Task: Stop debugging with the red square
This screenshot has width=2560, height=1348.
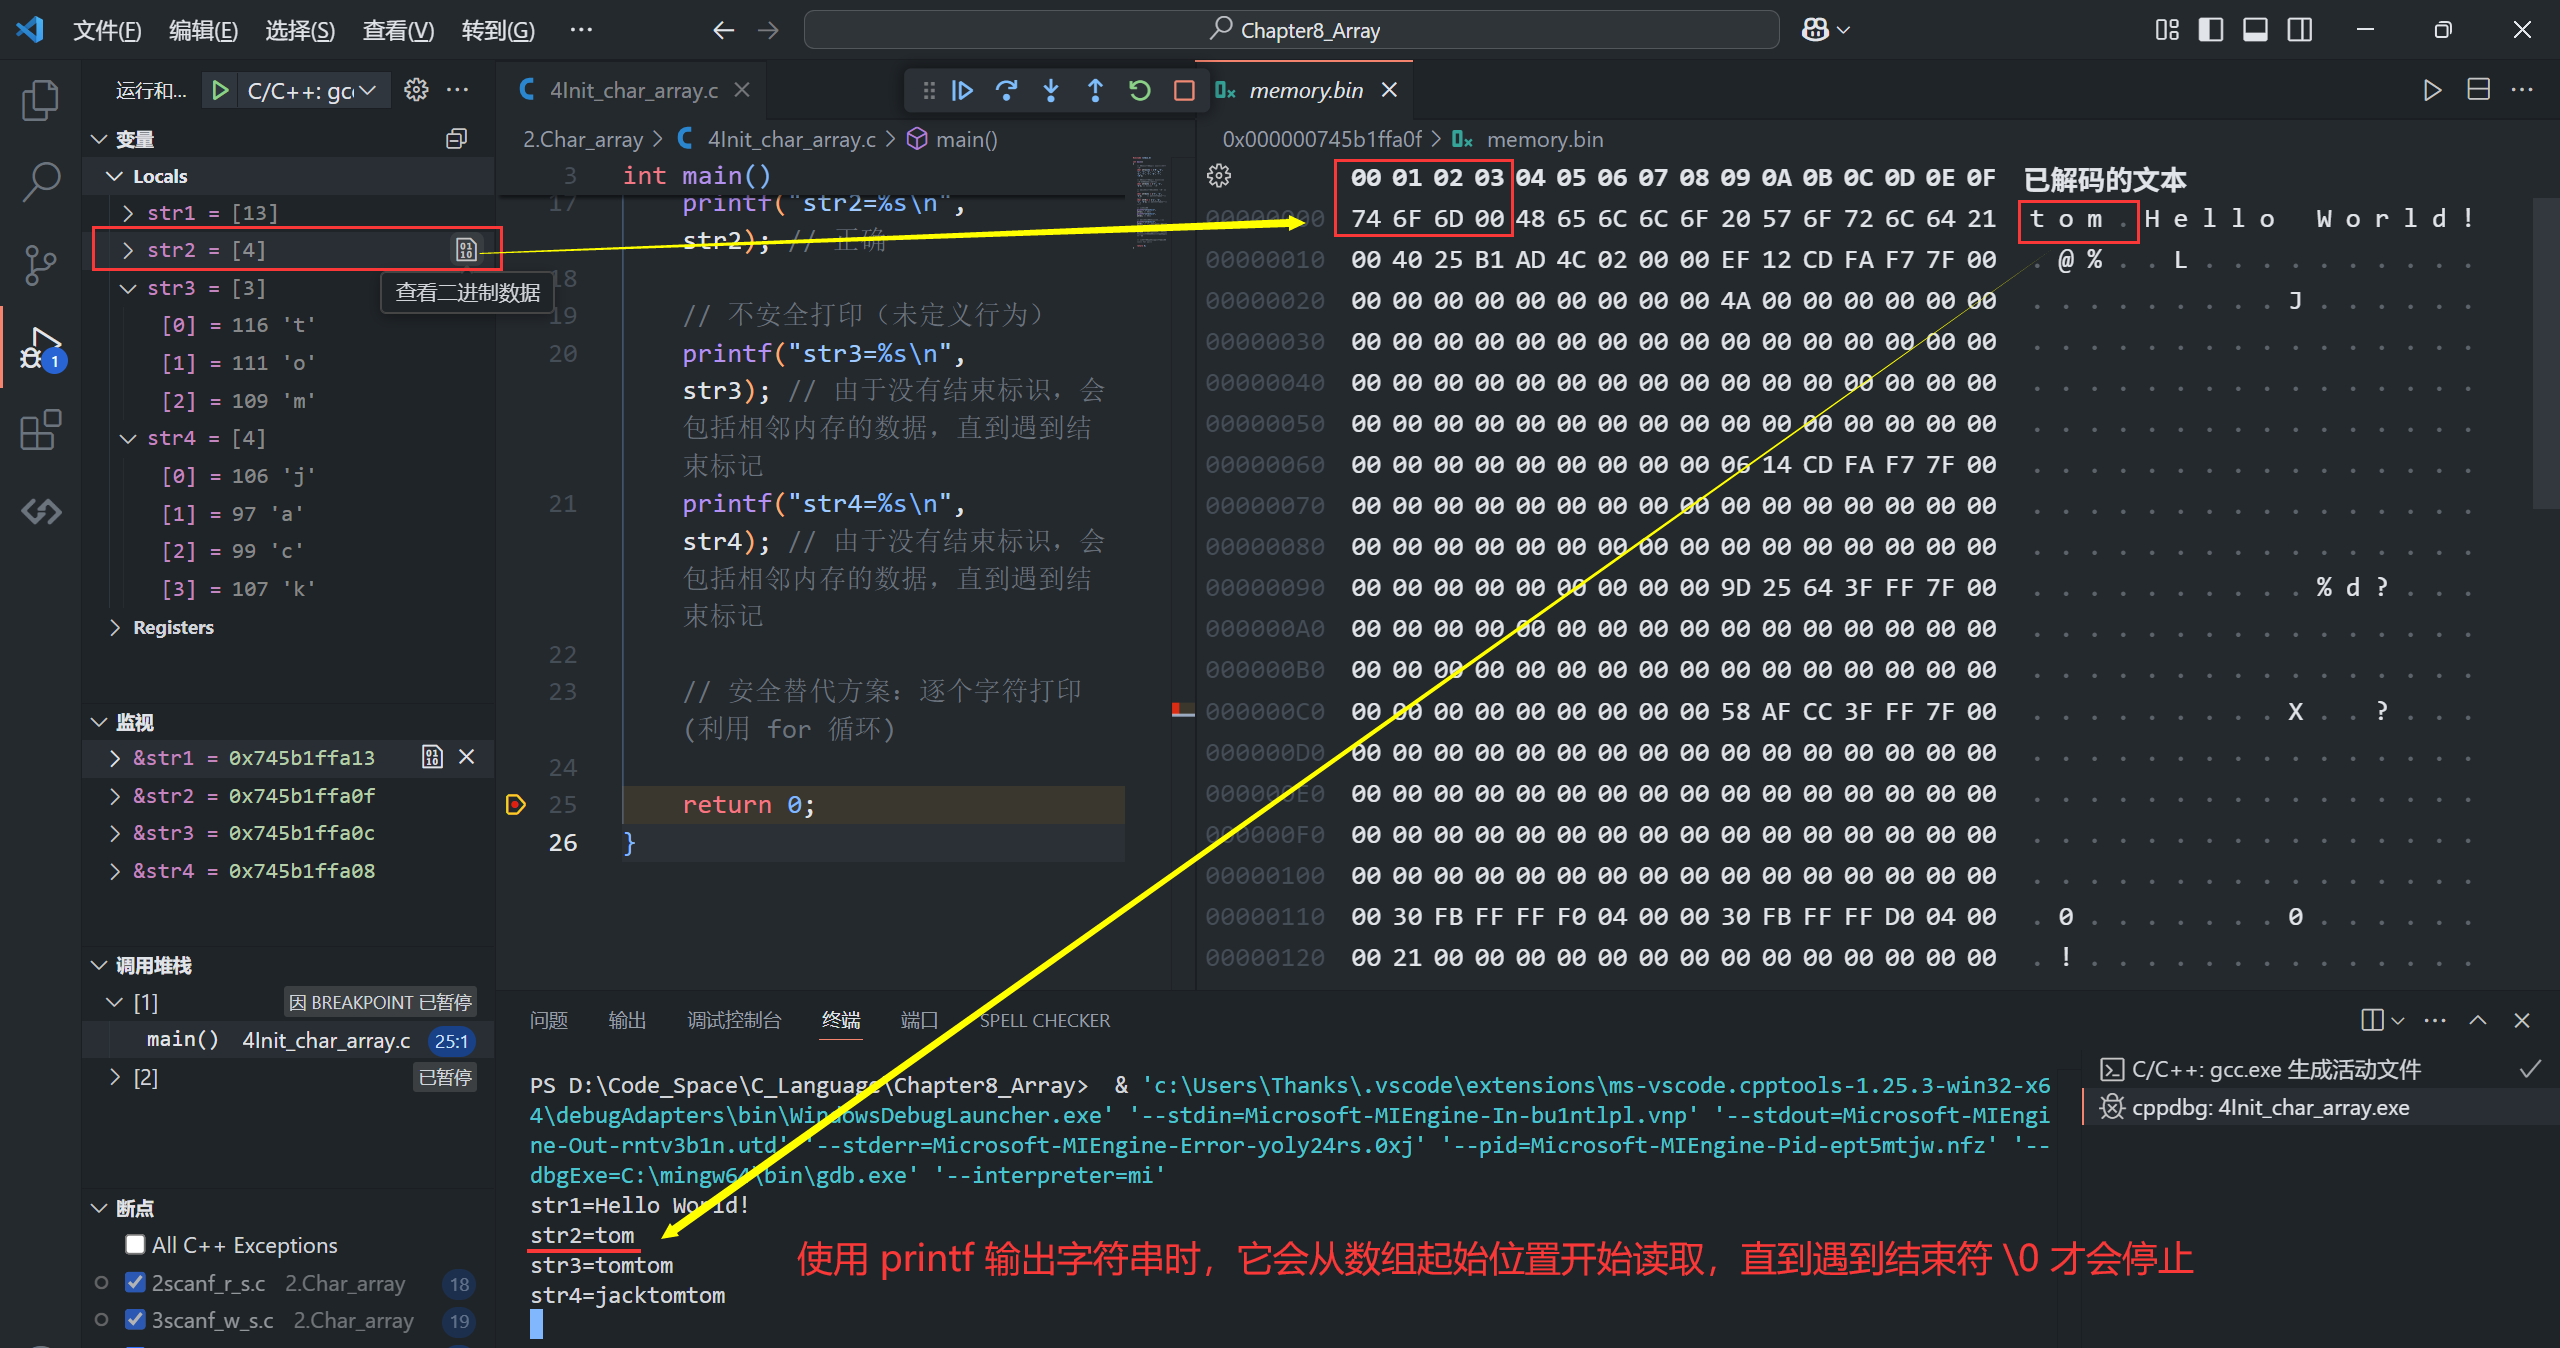Action: click(1184, 91)
